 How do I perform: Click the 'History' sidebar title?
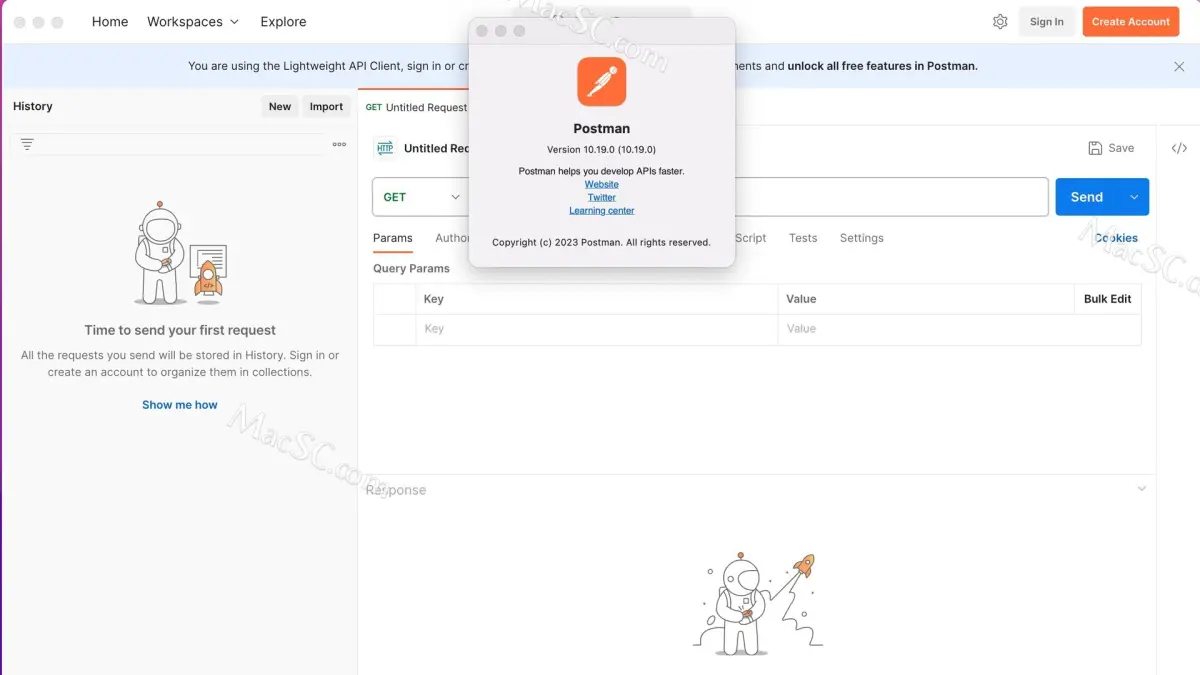click(33, 106)
